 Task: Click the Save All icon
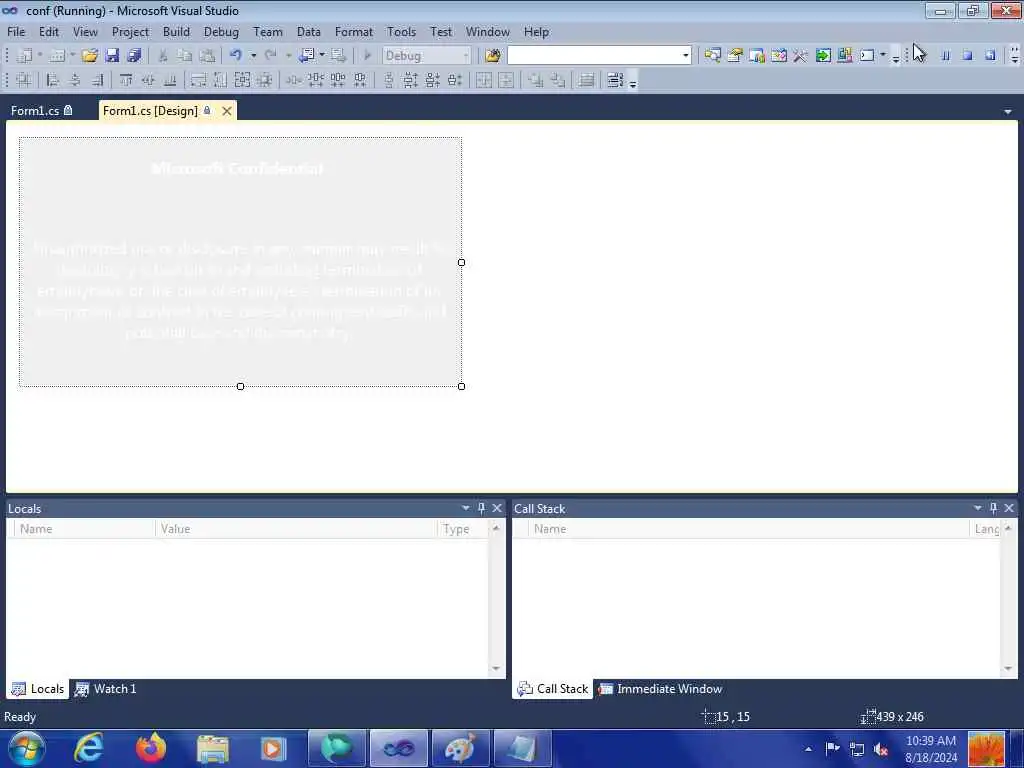click(134, 56)
